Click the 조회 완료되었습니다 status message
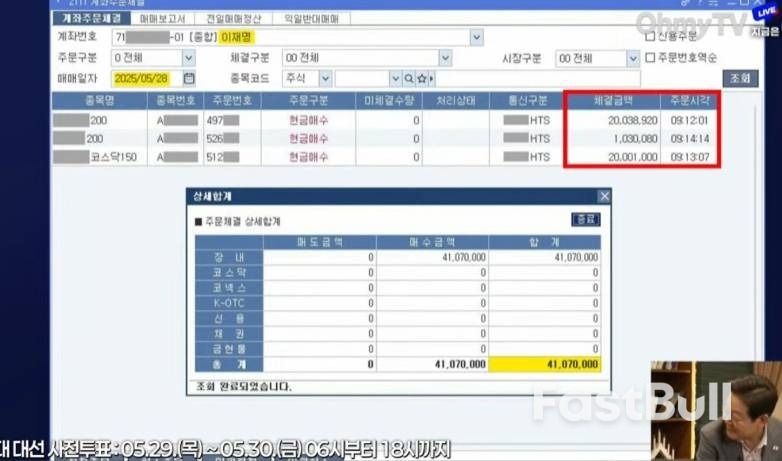The width and height of the screenshot is (782, 461). [244, 387]
